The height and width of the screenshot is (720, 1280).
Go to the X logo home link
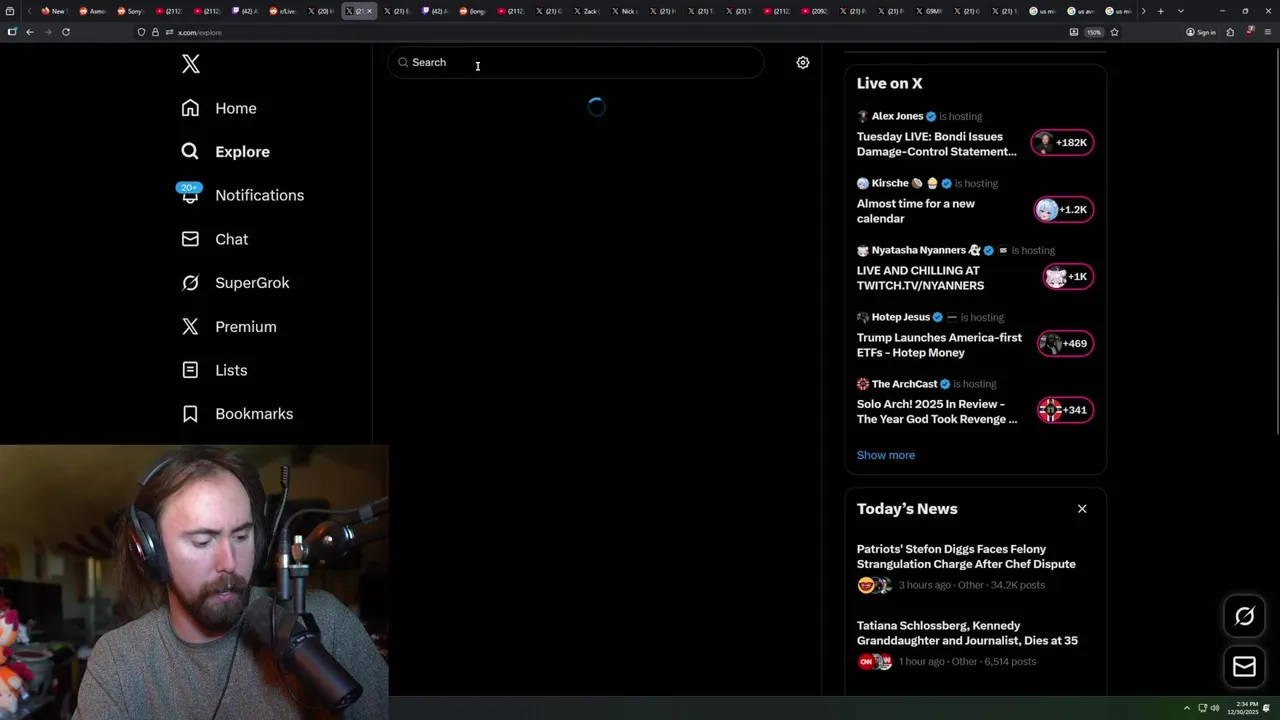(191, 65)
